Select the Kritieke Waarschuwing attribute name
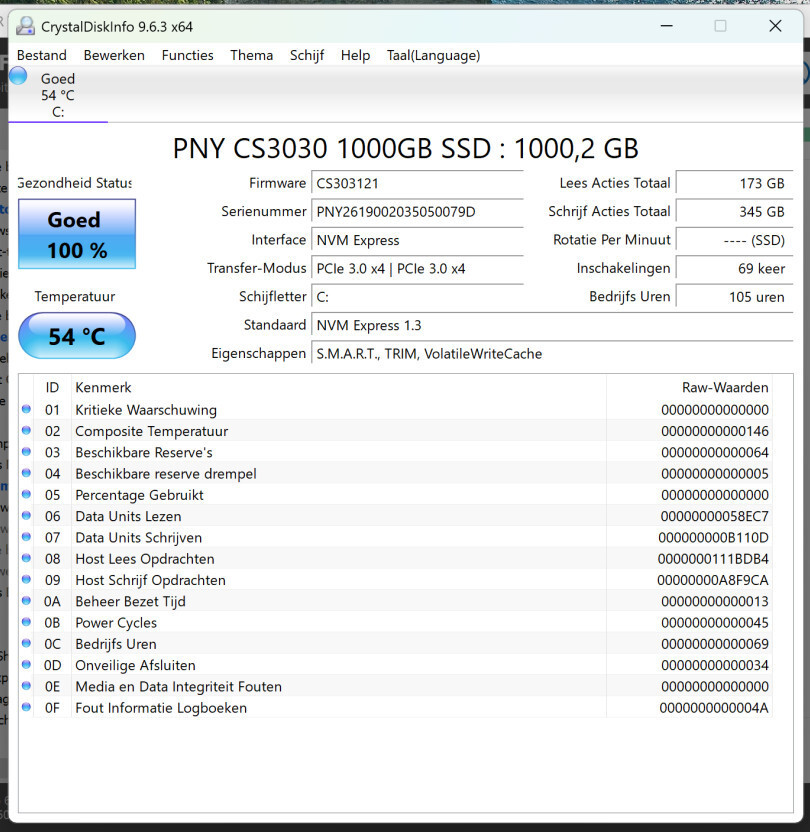Screen dimensions: 810x832 point(146,410)
